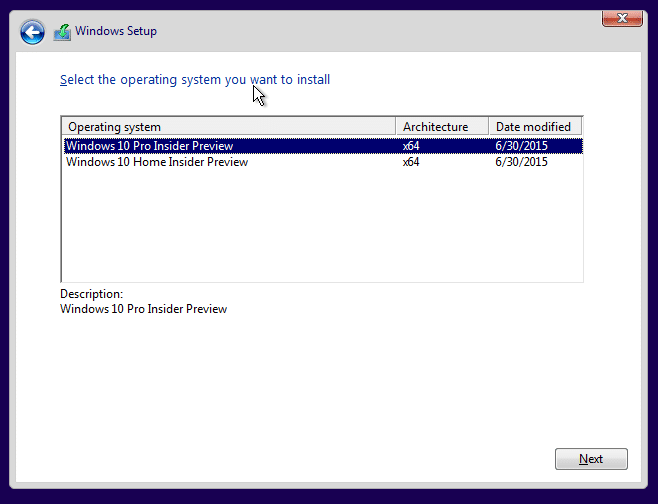Sort by Operating system column header
This screenshot has width=658, height=504.
click(229, 127)
